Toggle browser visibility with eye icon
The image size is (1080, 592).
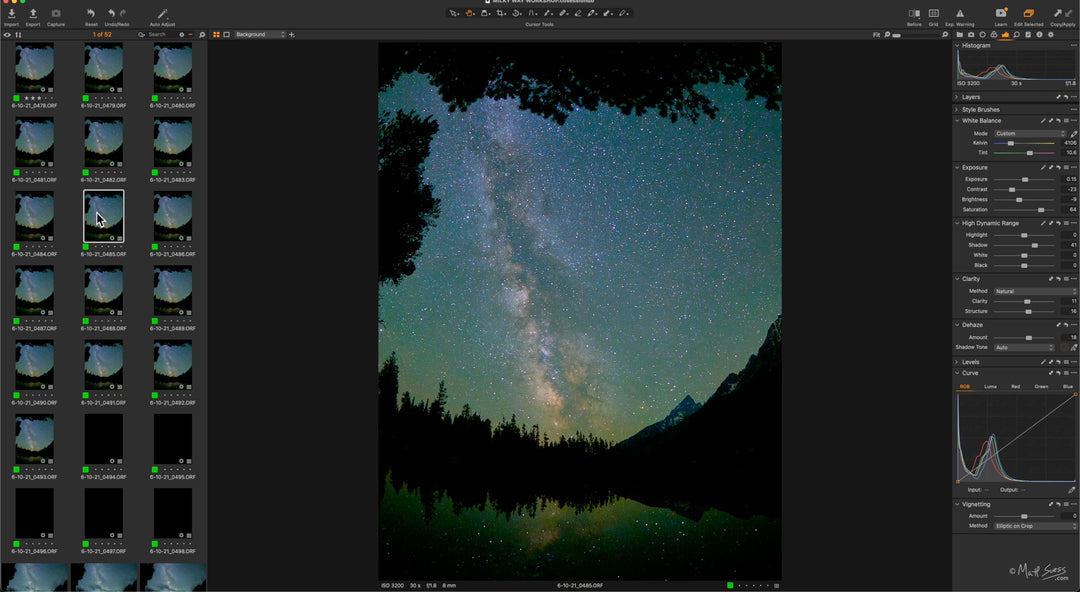click(x=7, y=34)
